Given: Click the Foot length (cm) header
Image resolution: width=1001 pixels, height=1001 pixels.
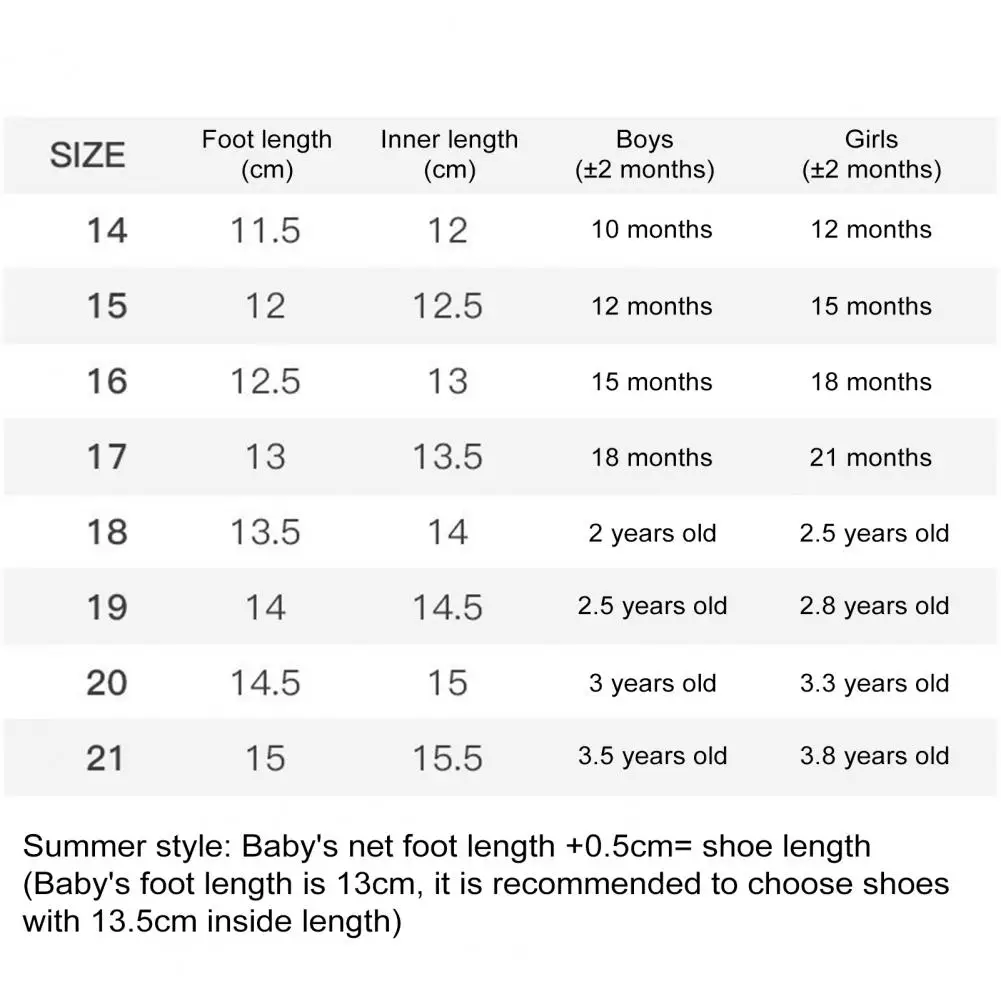Looking at the screenshot, I should [x=266, y=154].
